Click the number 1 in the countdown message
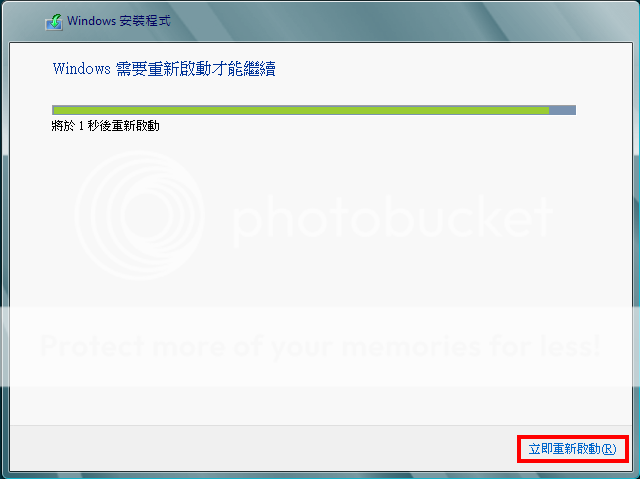The image size is (640, 479). click(x=81, y=126)
